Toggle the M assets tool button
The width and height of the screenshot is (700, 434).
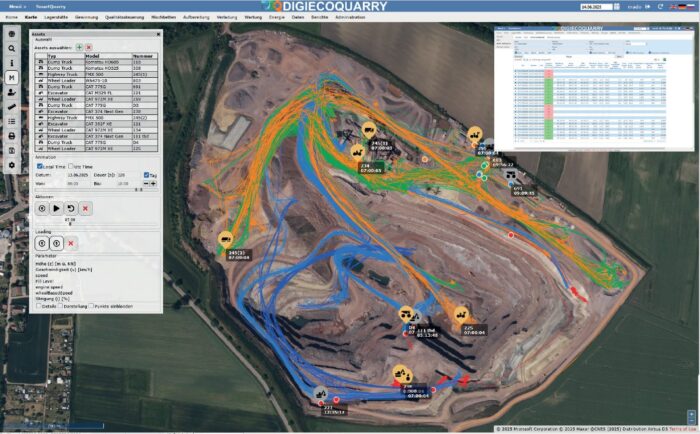pos(12,78)
